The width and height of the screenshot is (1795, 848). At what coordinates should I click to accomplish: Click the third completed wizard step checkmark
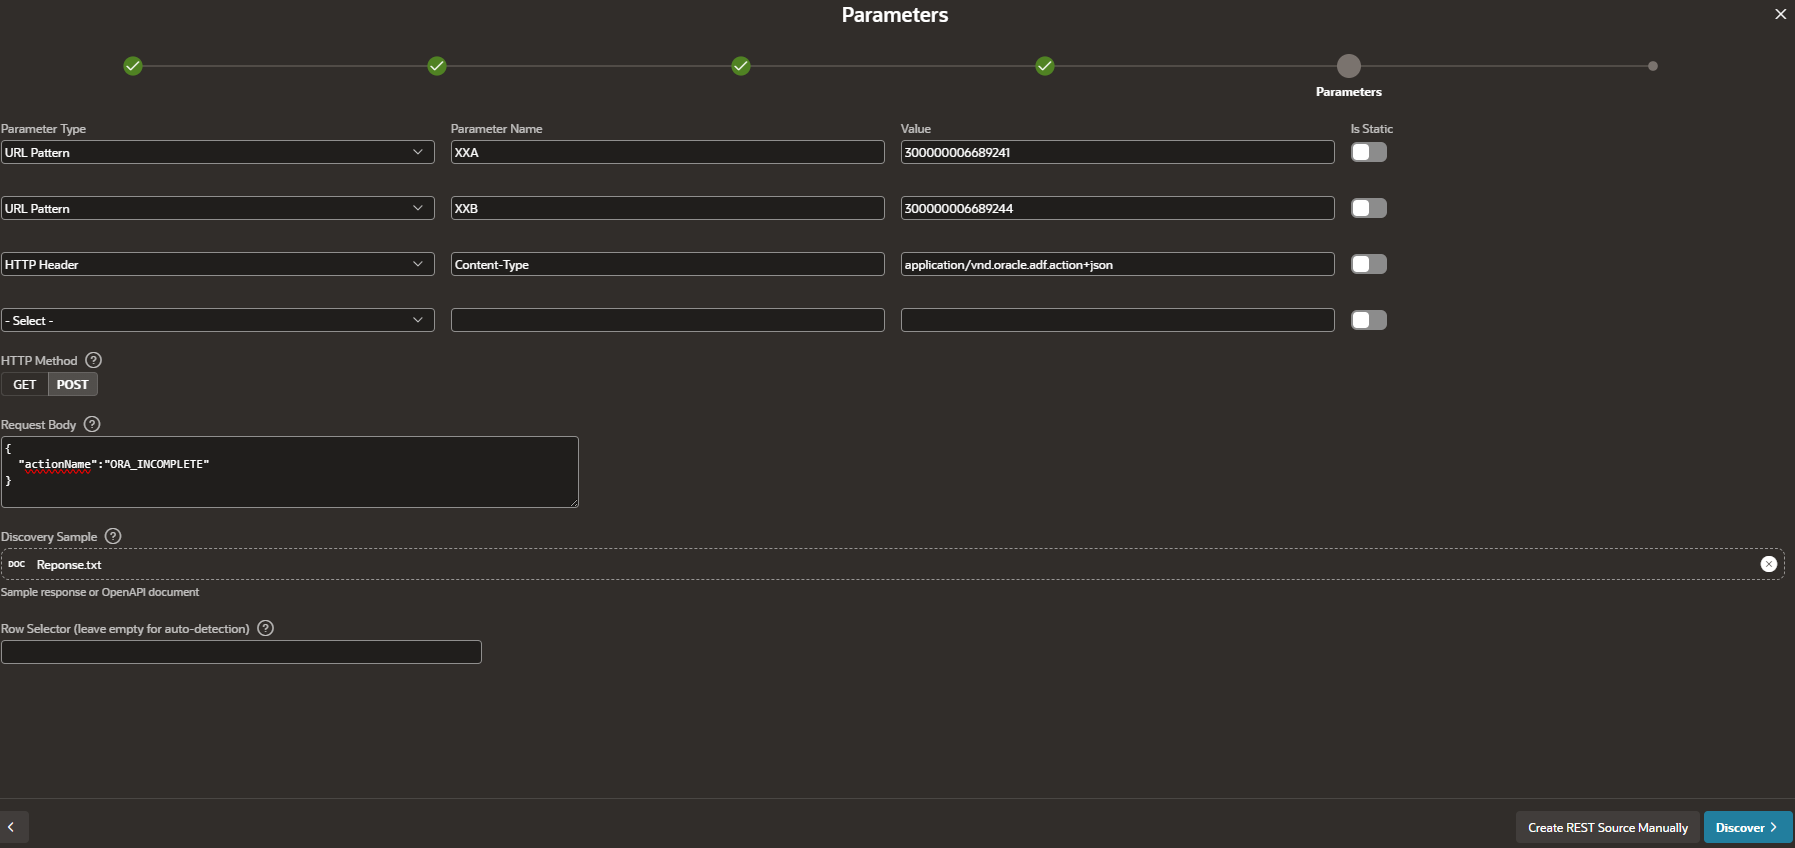[741, 66]
